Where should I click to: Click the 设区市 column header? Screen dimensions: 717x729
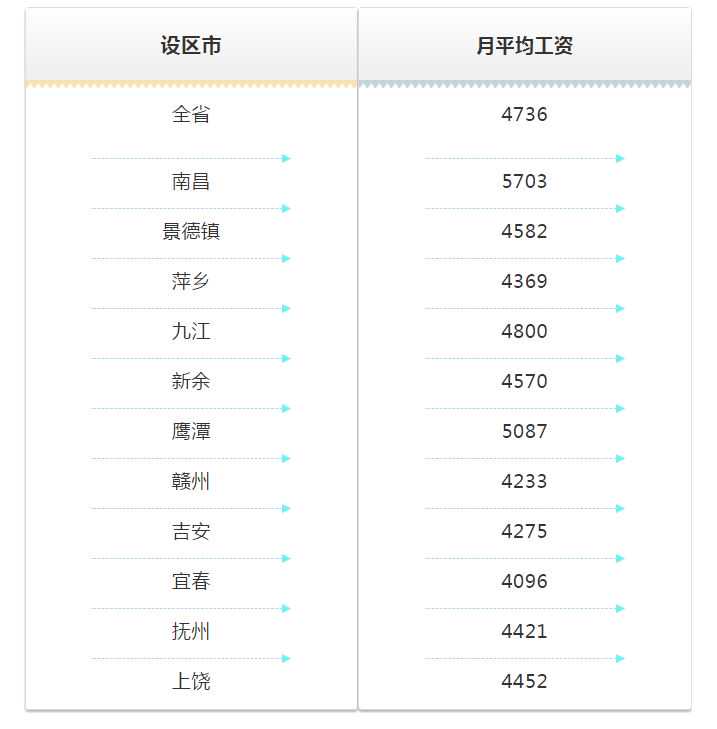[190, 46]
